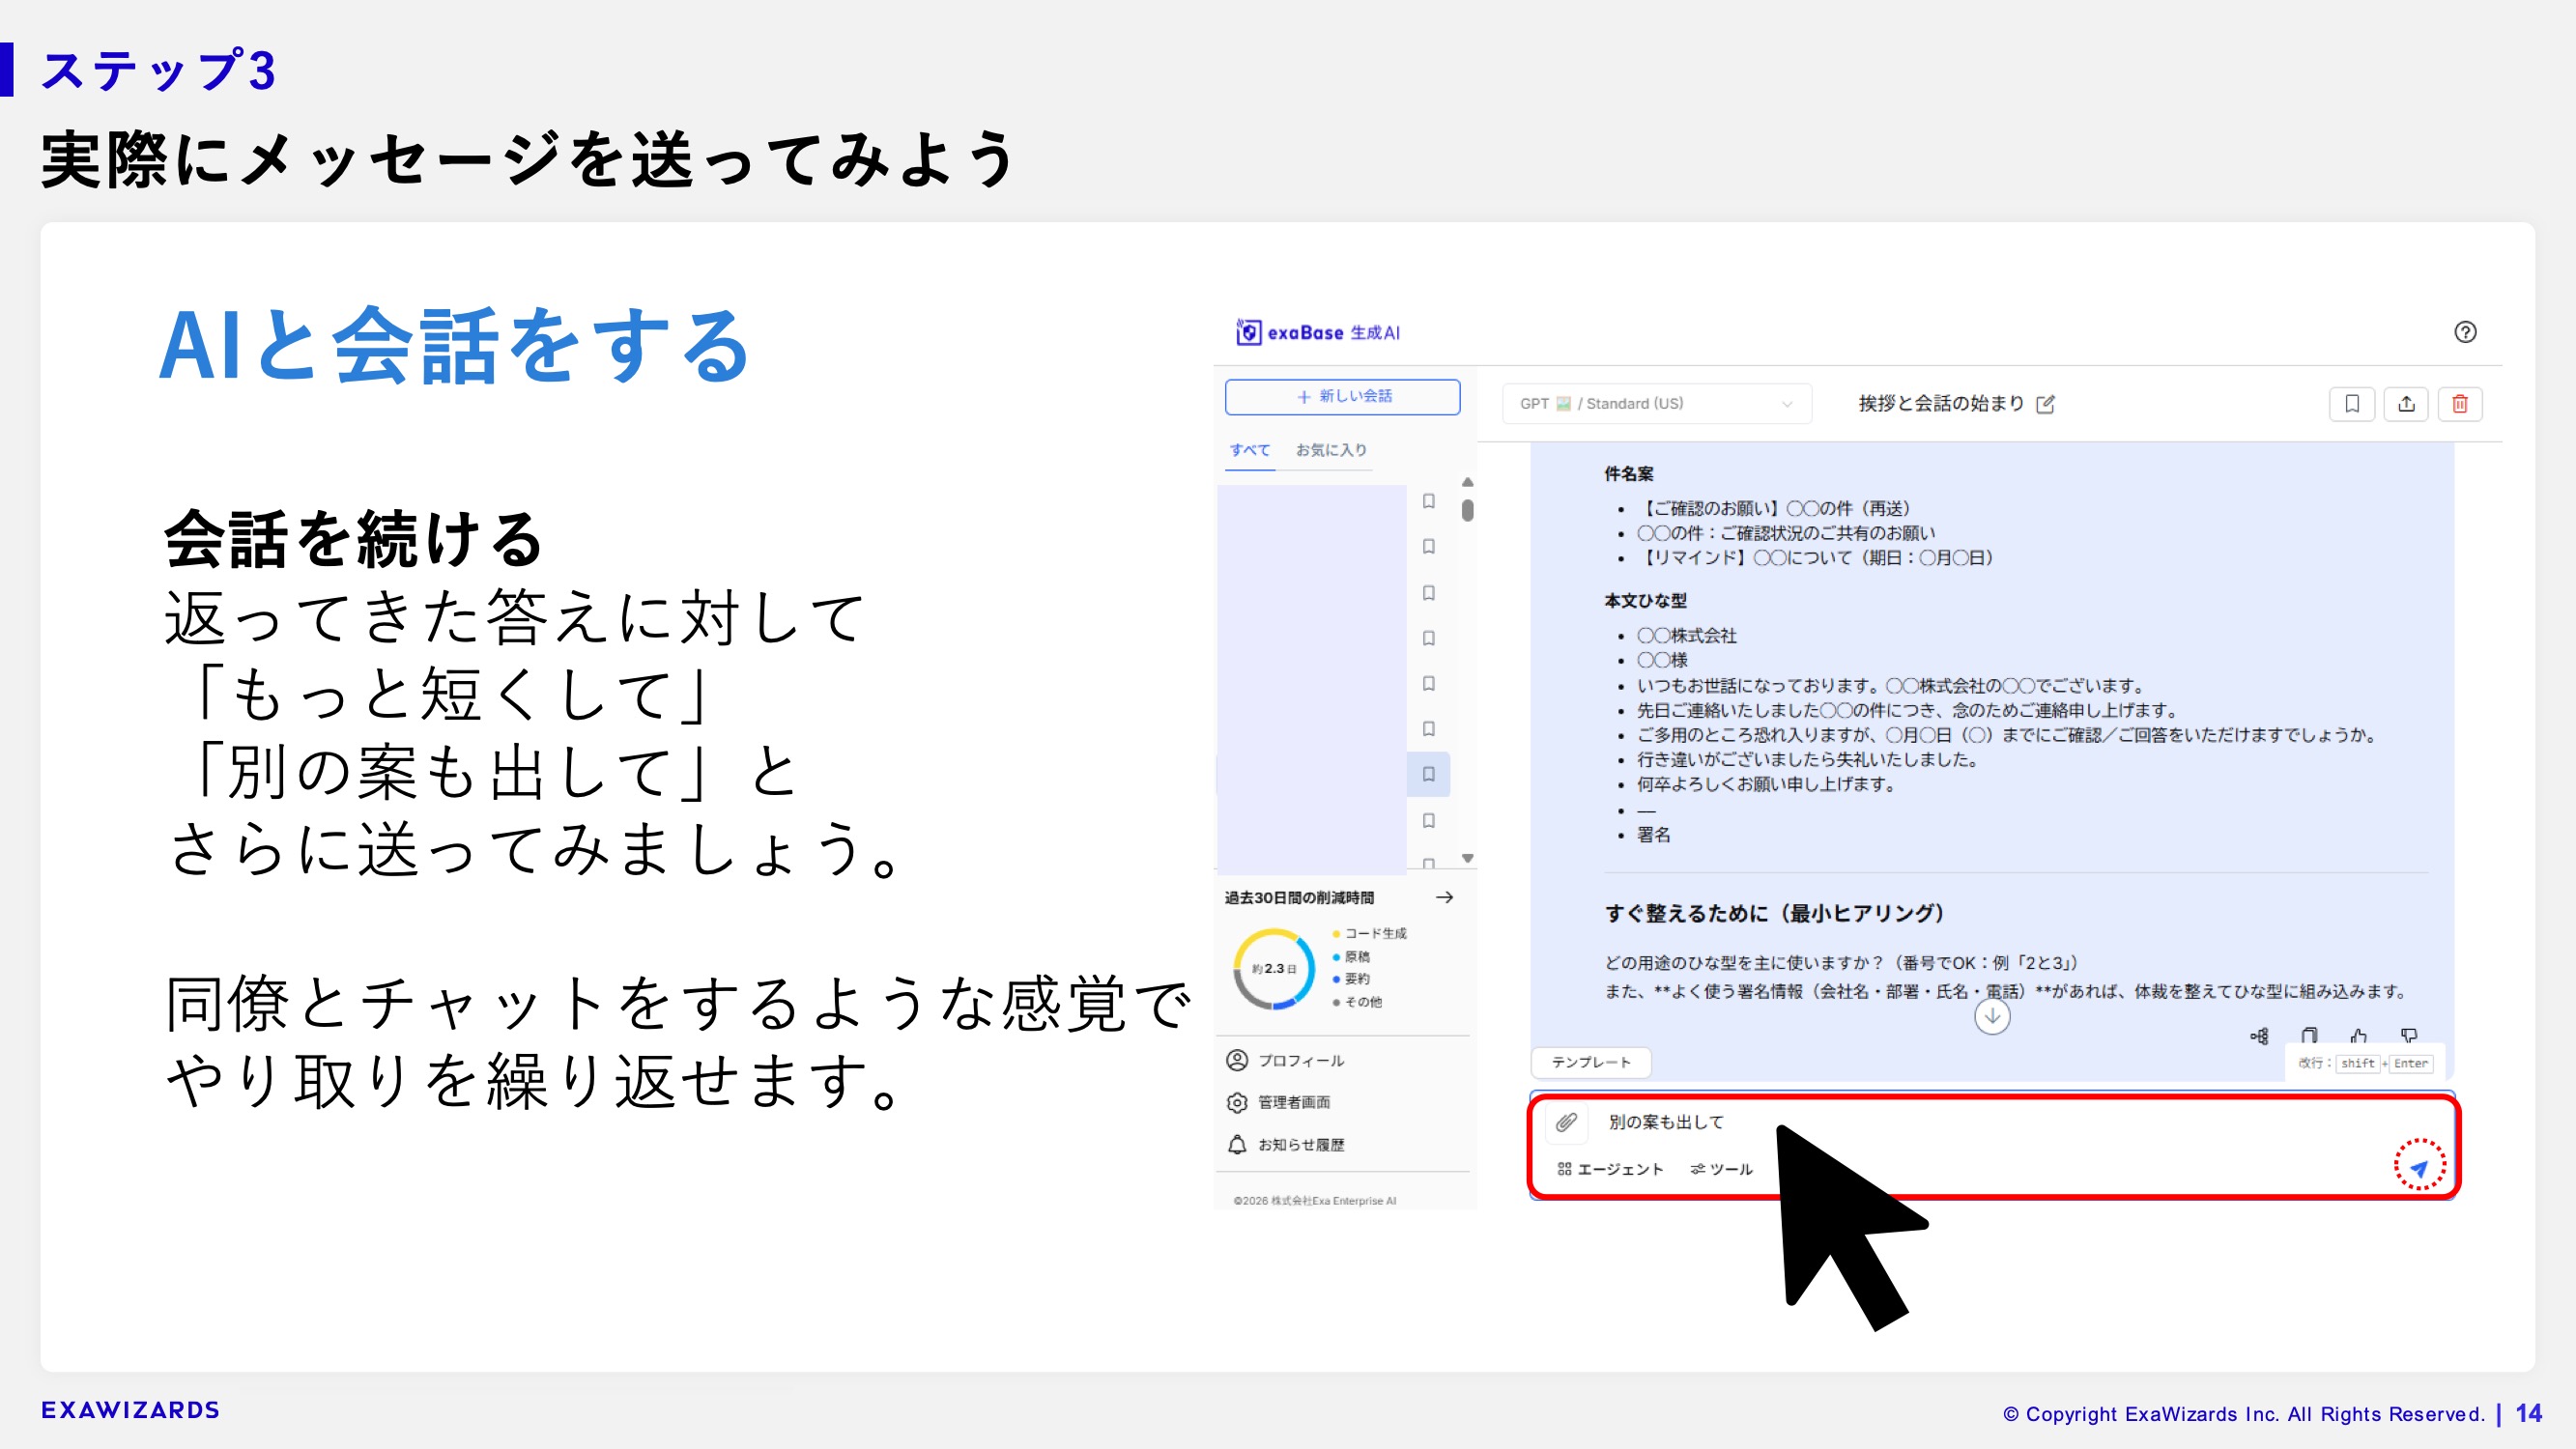Viewport: 2576px width, 1449px height.
Task: Click the ステップ3 label
Action: tap(158, 71)
